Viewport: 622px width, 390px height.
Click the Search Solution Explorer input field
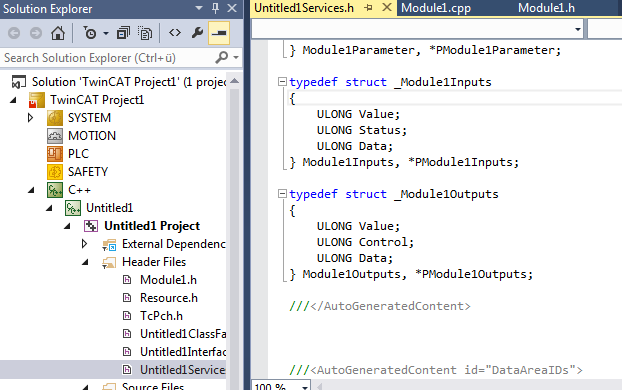[x=107, y=58]
